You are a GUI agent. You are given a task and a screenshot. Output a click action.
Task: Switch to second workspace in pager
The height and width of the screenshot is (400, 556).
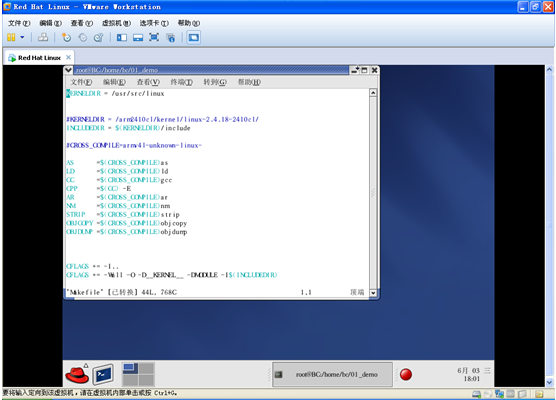146,368
